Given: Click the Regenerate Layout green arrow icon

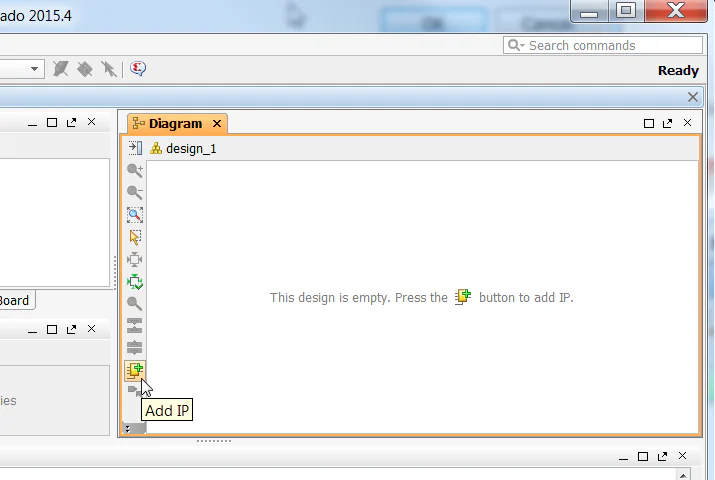Looking at the screenshot, I should 135,282.
